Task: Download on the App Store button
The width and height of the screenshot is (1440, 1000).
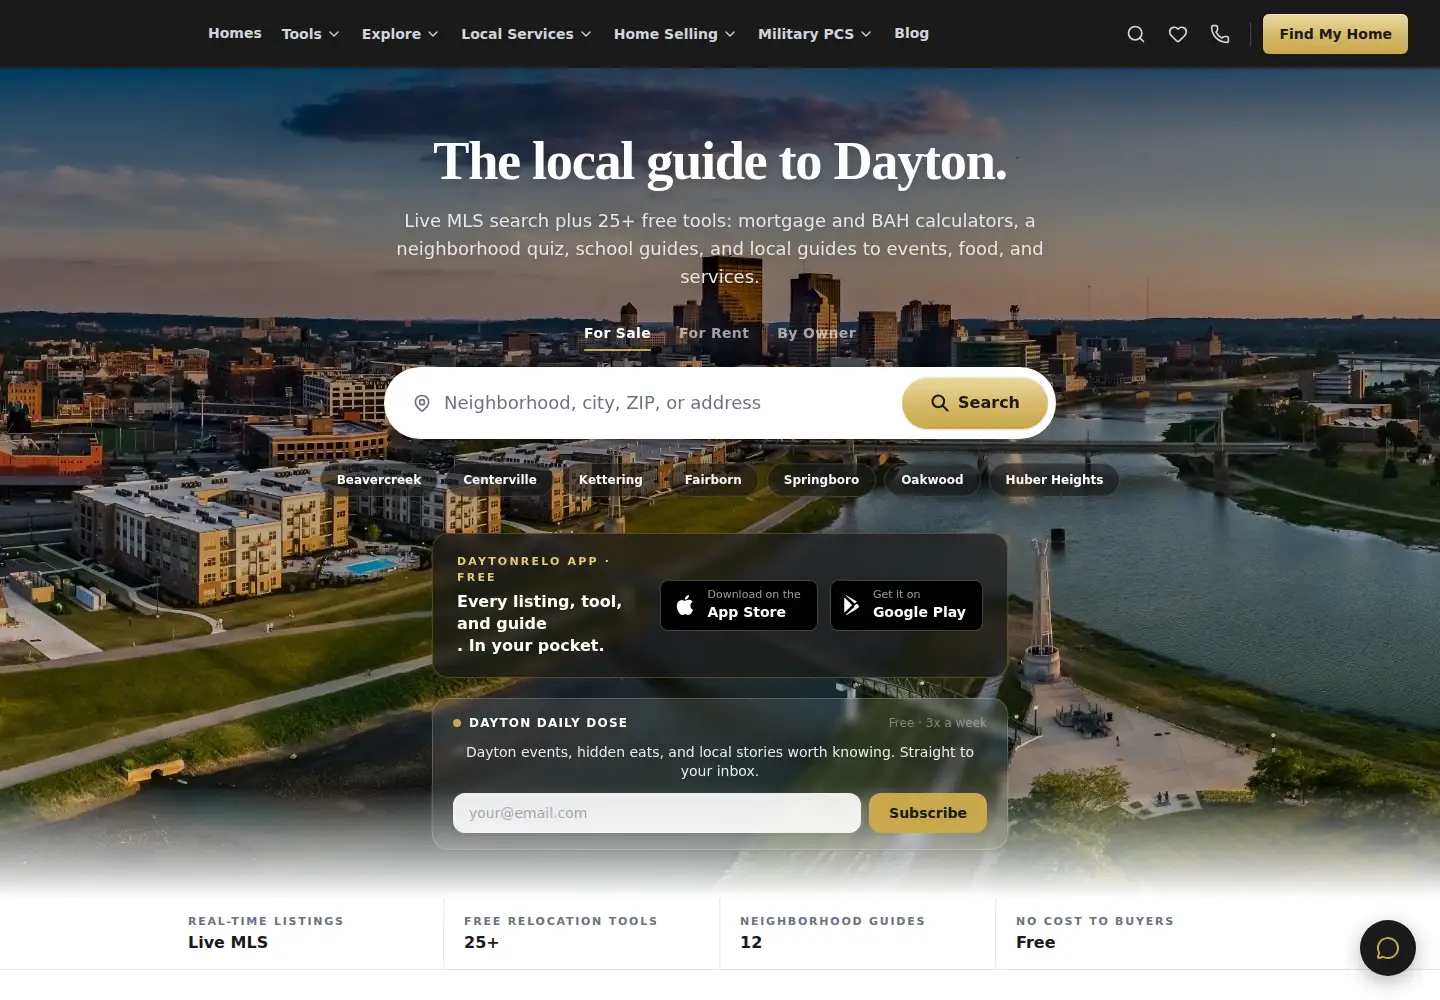Action: click(x=739, y=606)
